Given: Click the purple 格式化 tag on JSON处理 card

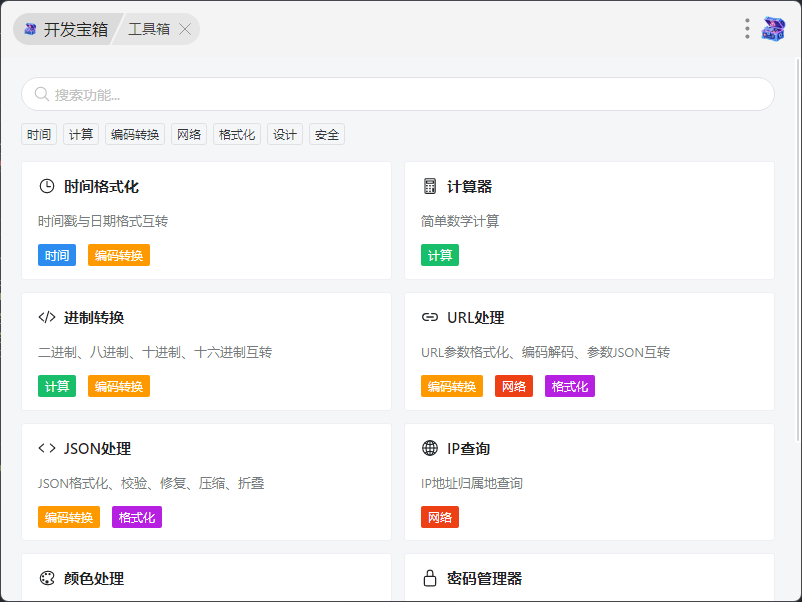Looking at the screenshot, I should point(137,517).
